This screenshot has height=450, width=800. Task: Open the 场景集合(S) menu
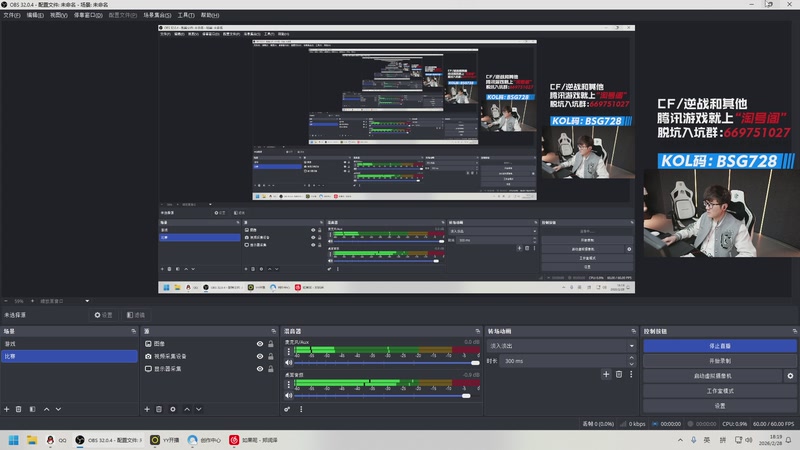click(157, 15)
